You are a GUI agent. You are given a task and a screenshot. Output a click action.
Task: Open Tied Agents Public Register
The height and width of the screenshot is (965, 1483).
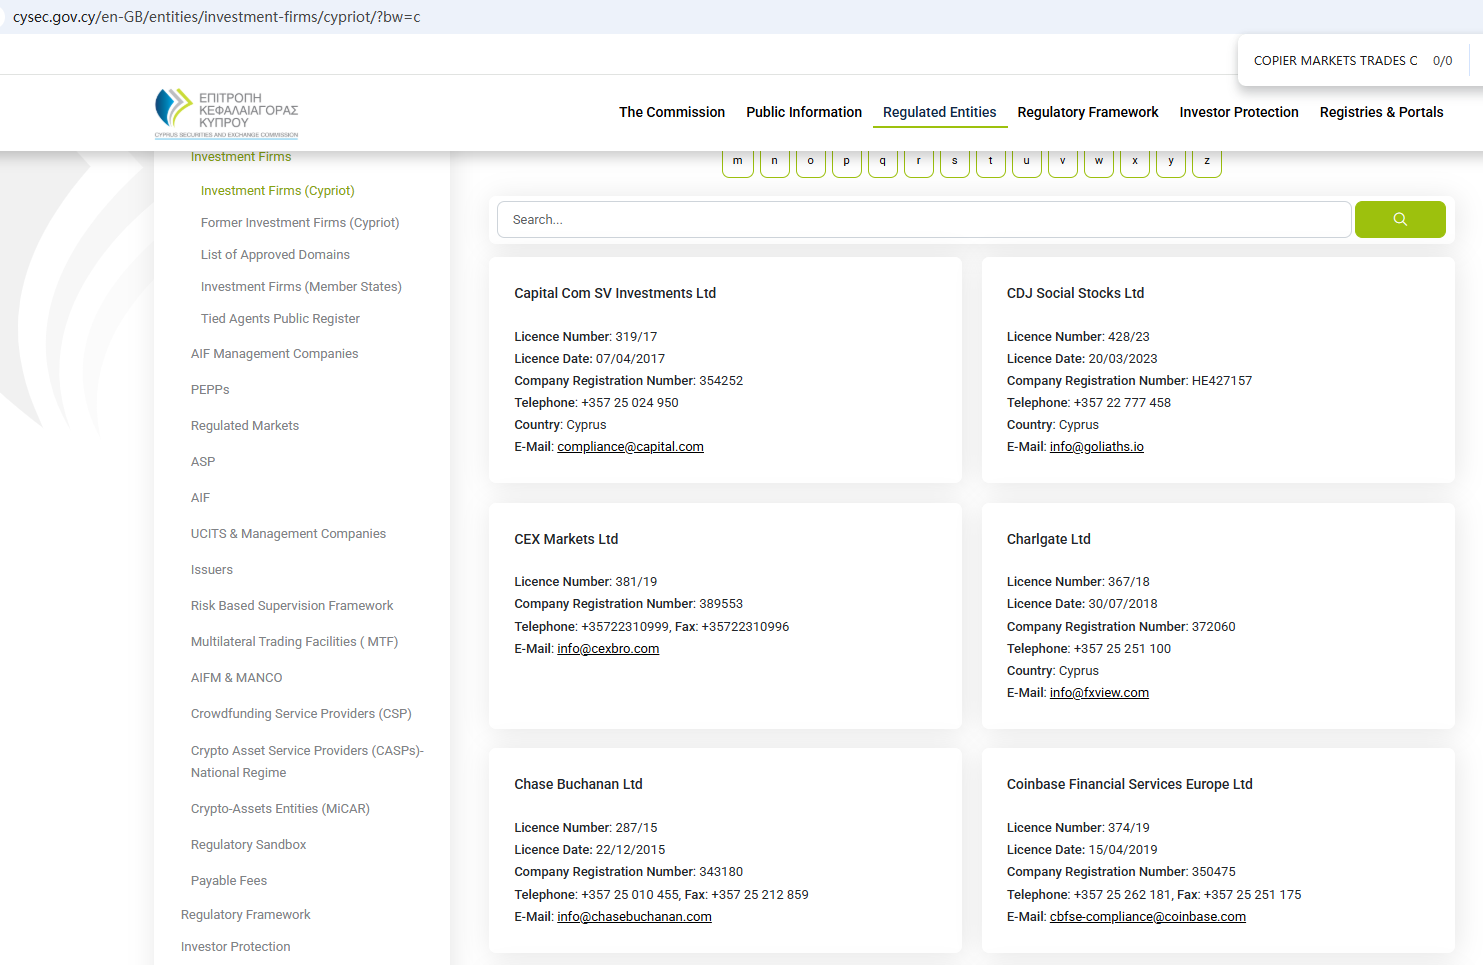click(280, 319)
